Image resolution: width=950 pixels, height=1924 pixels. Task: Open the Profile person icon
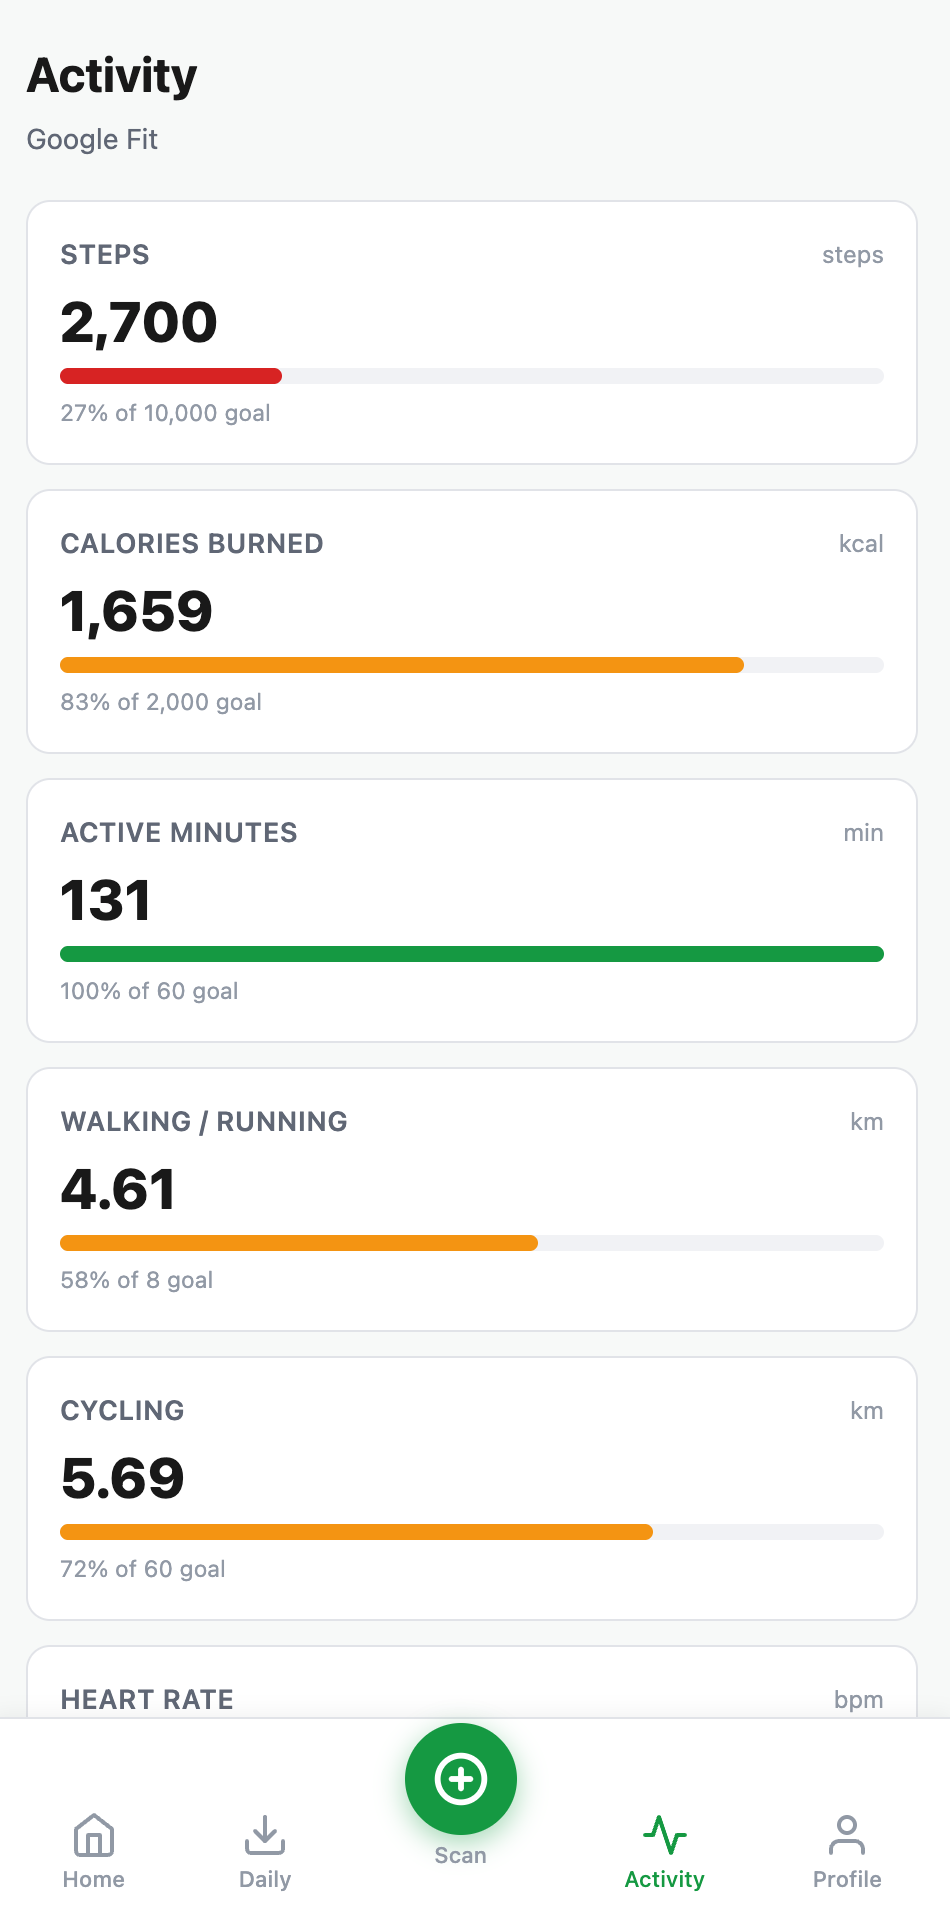pos(846,1836)
